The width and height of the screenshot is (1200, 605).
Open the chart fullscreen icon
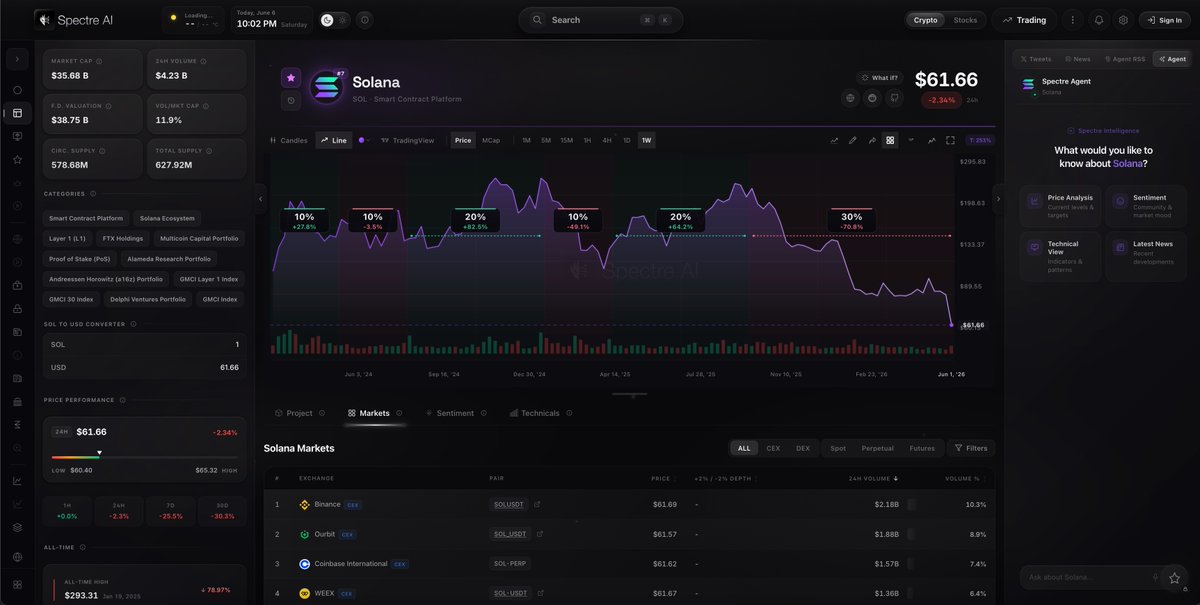[950, 140]
